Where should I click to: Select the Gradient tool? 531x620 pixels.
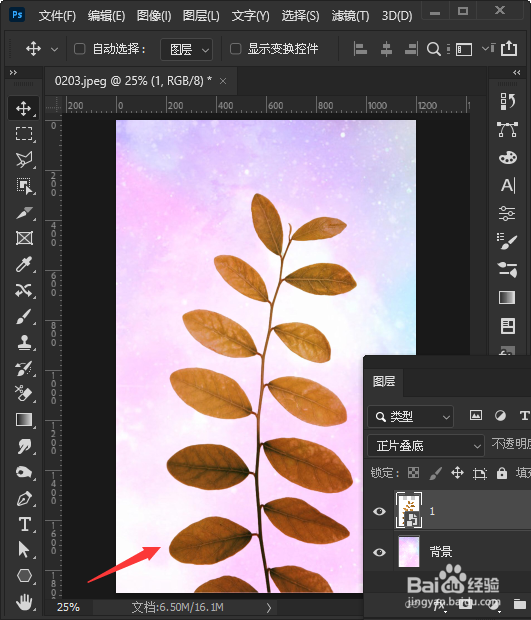point(24,420)
